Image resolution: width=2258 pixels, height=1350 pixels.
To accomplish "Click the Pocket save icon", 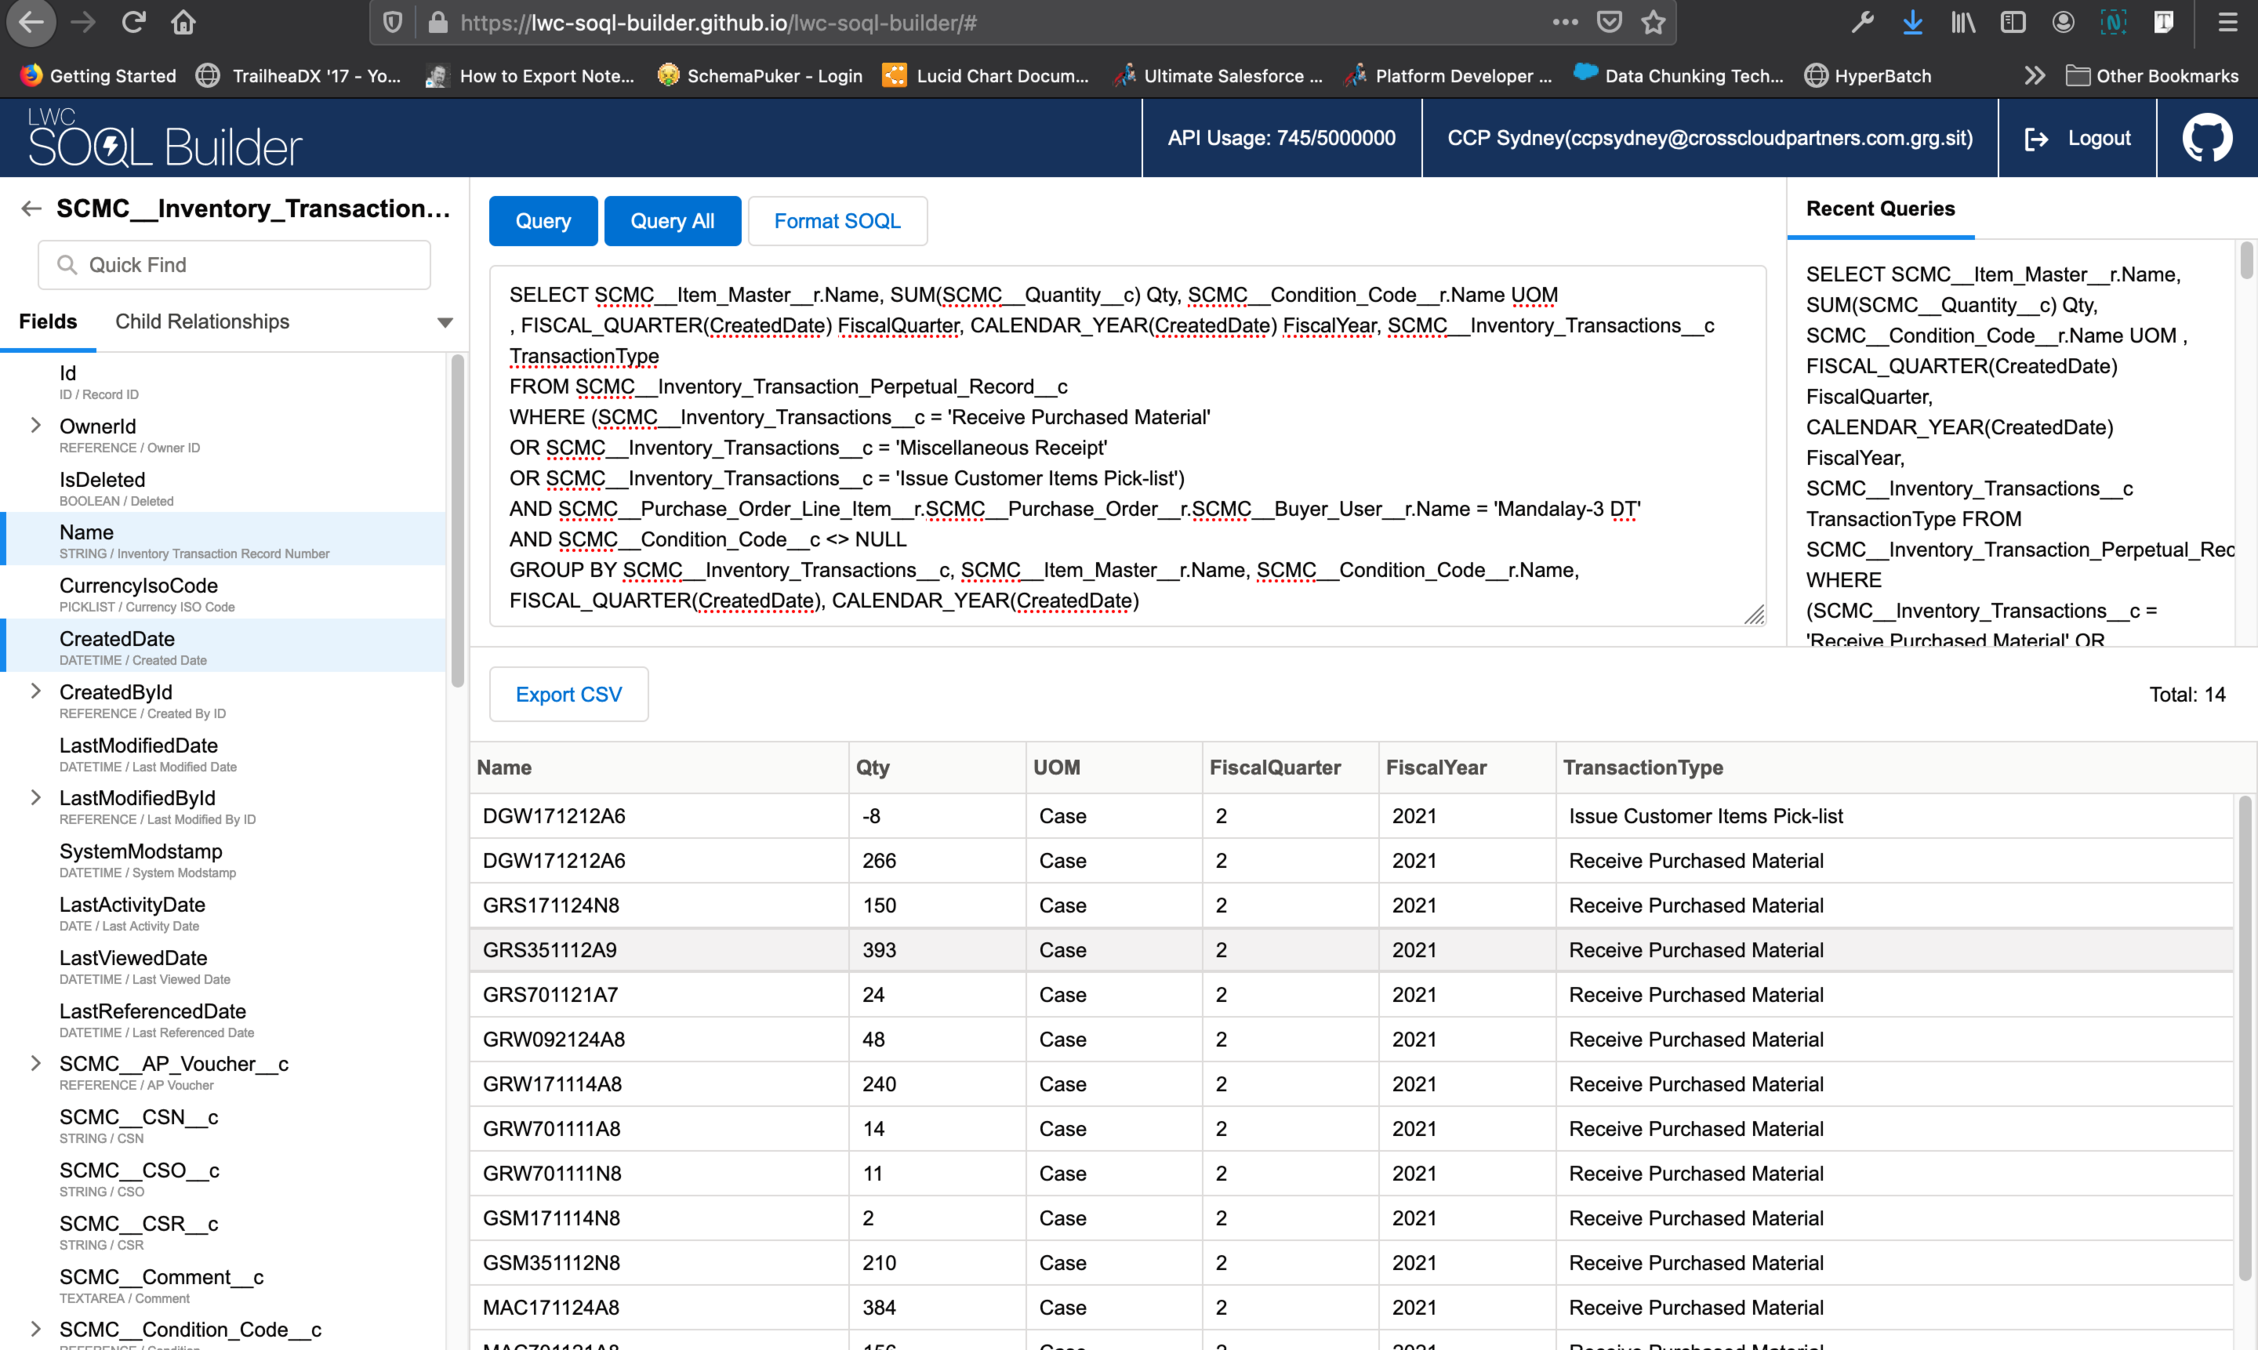I will coord(1609,22).
